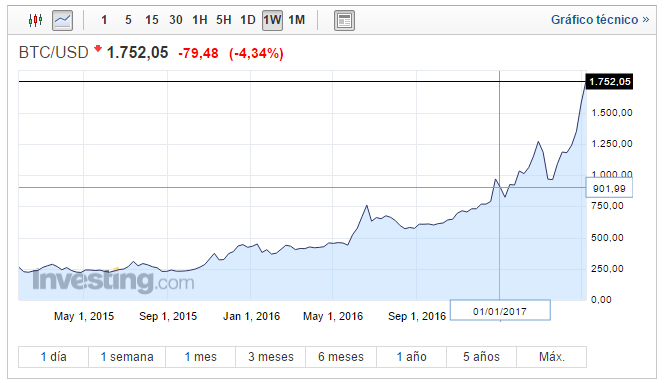This screenshot has height=383, width=665.
Task: Select the area line chart icon
Action: click(x=62, y=20)
